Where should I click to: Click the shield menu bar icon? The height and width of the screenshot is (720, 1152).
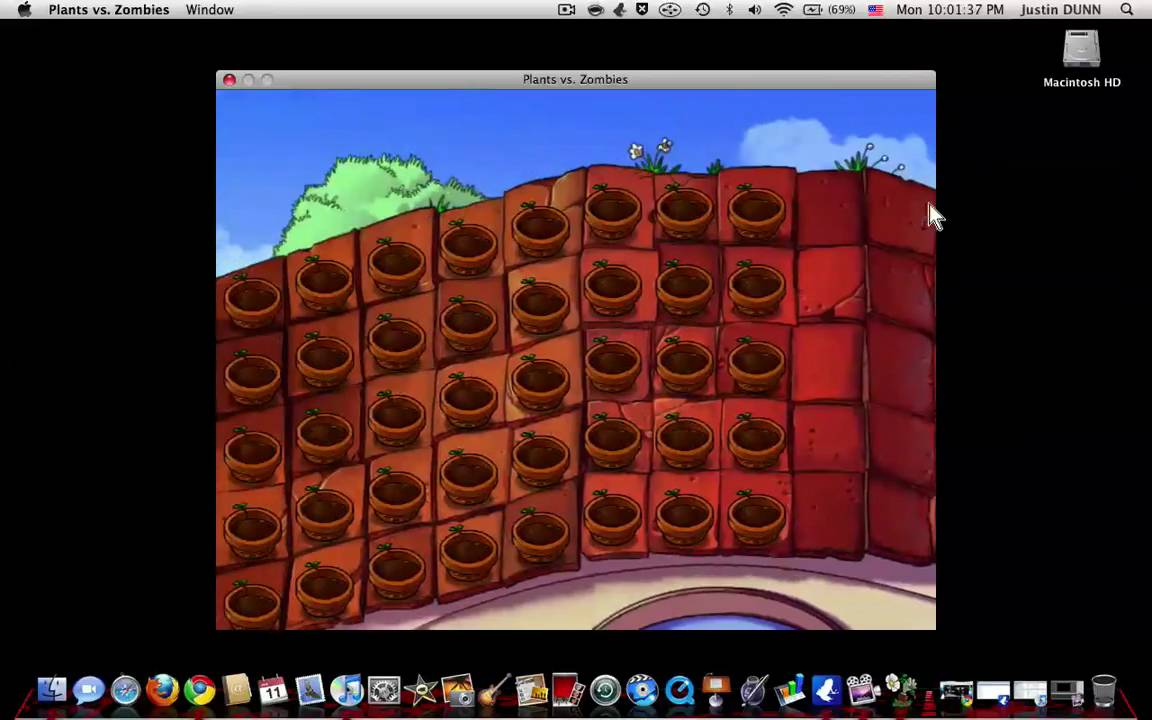tap(642, 10)
